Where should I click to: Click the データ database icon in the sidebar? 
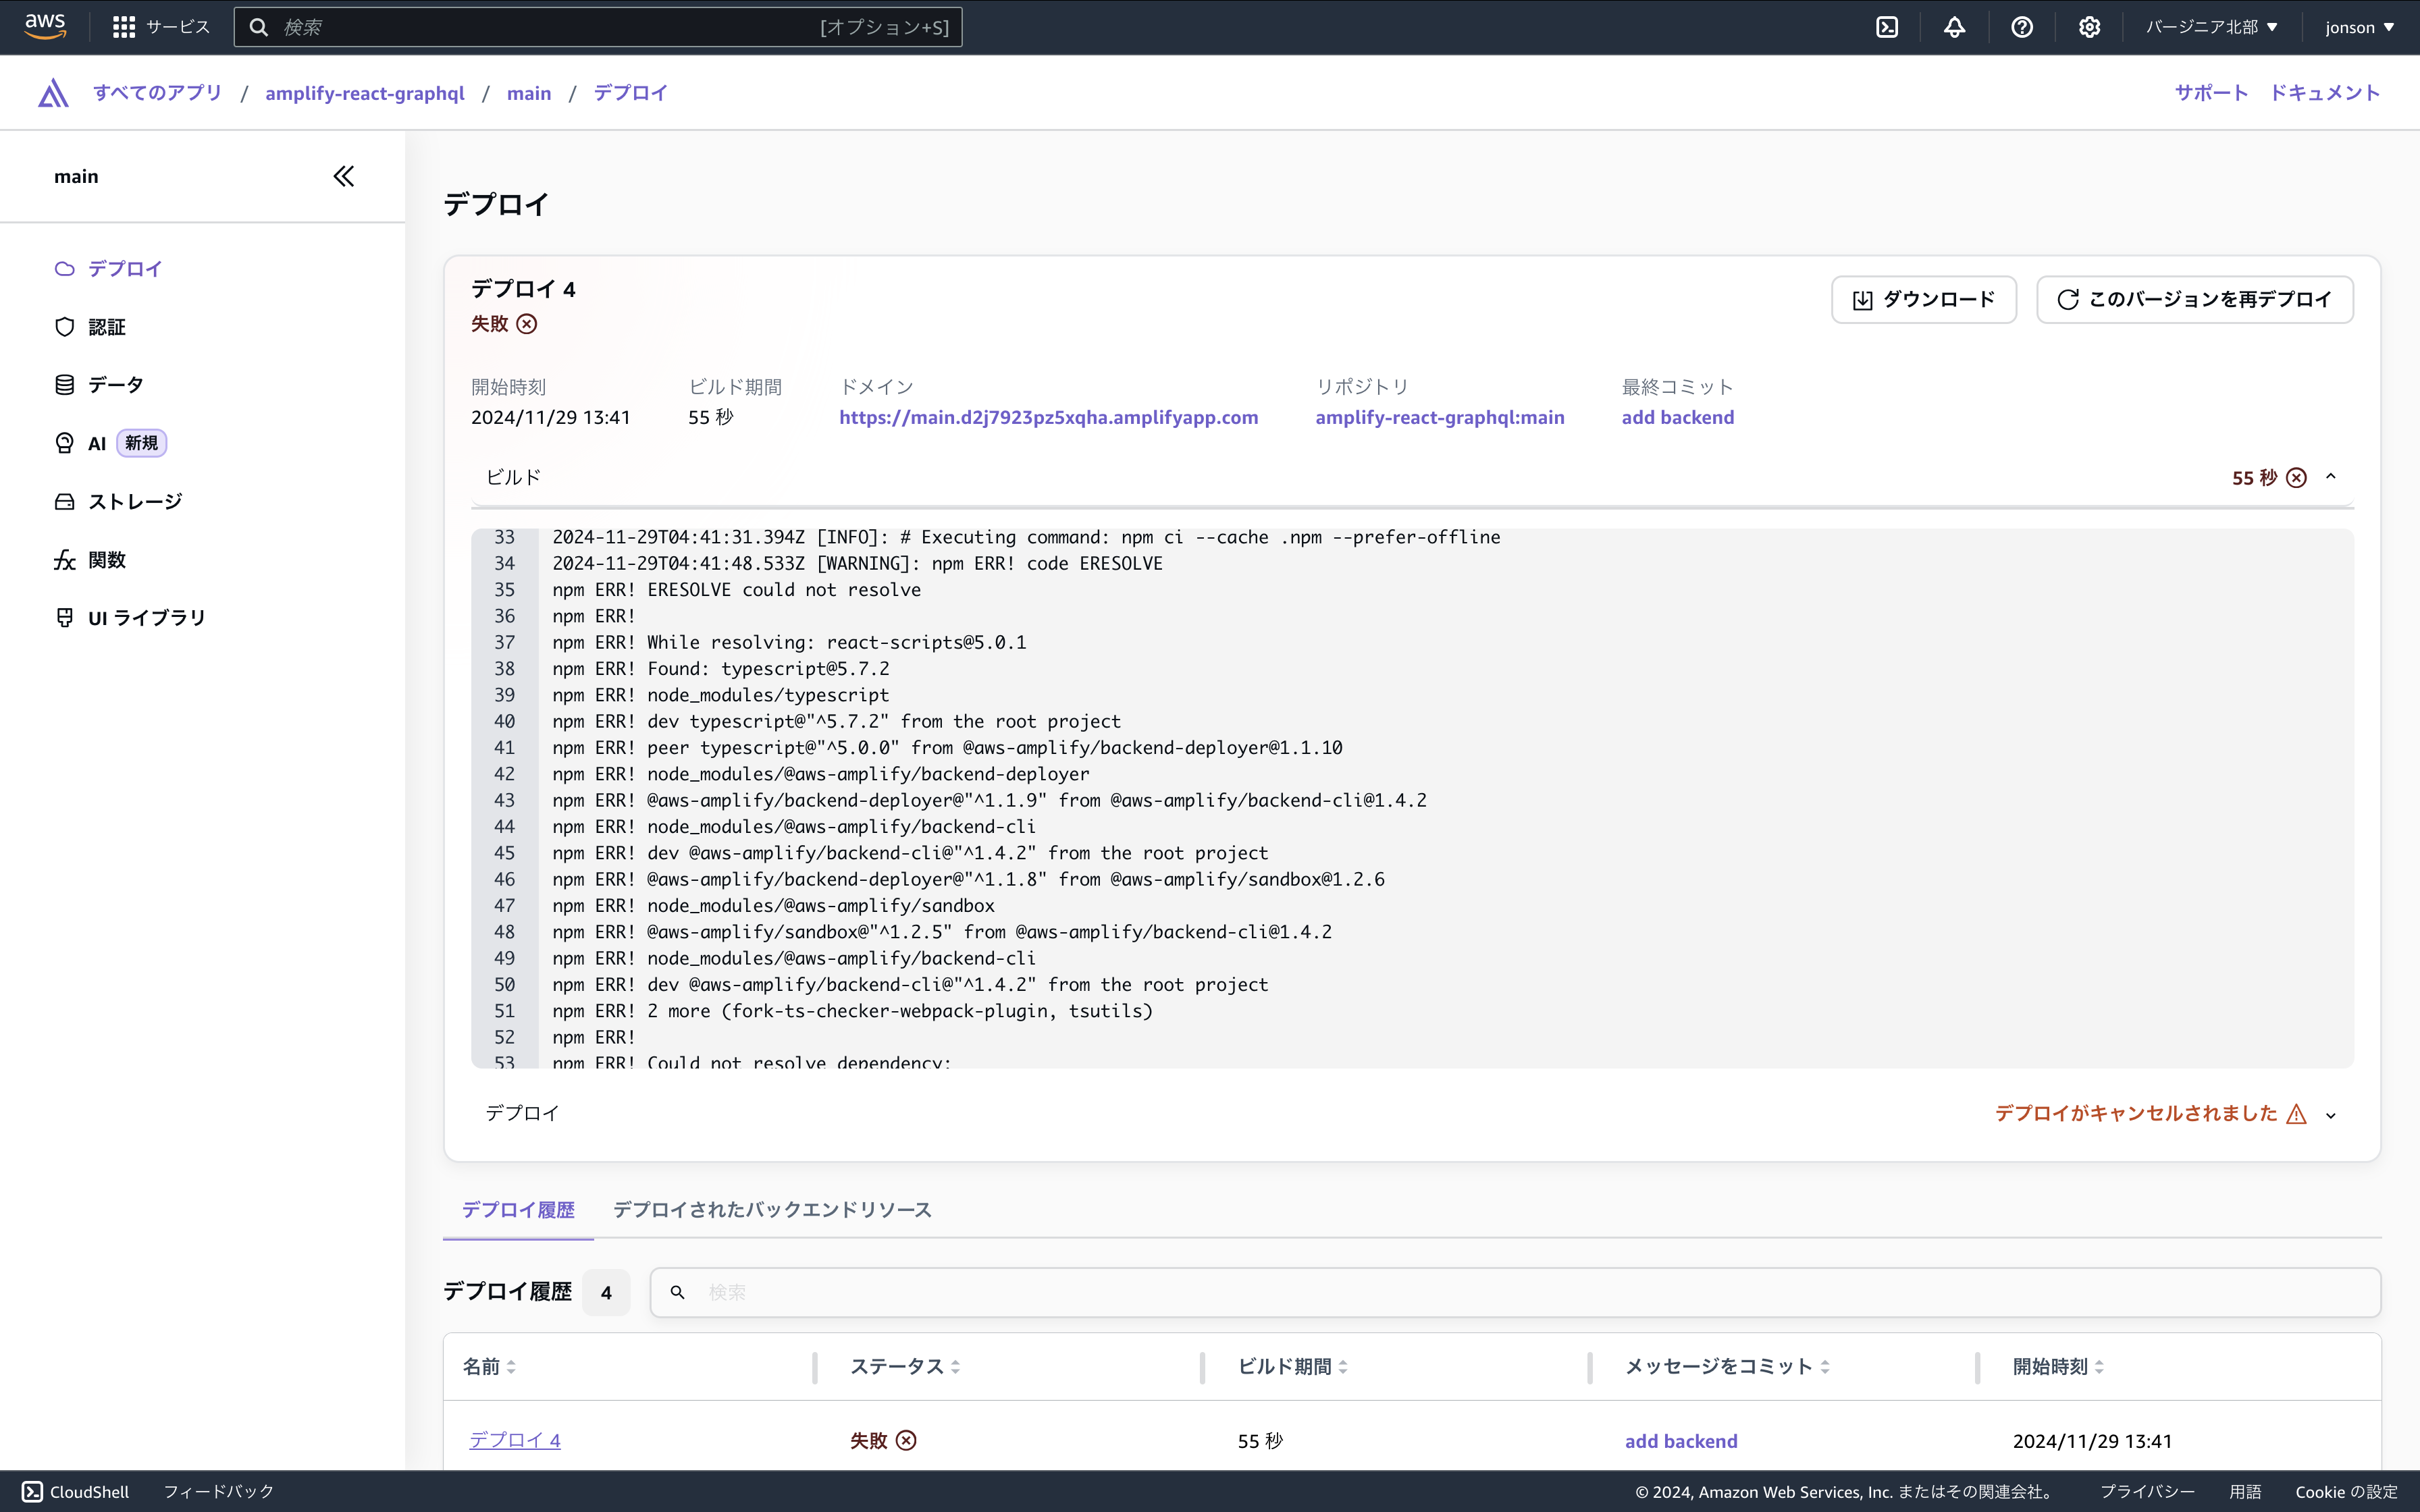coord(64,383)
